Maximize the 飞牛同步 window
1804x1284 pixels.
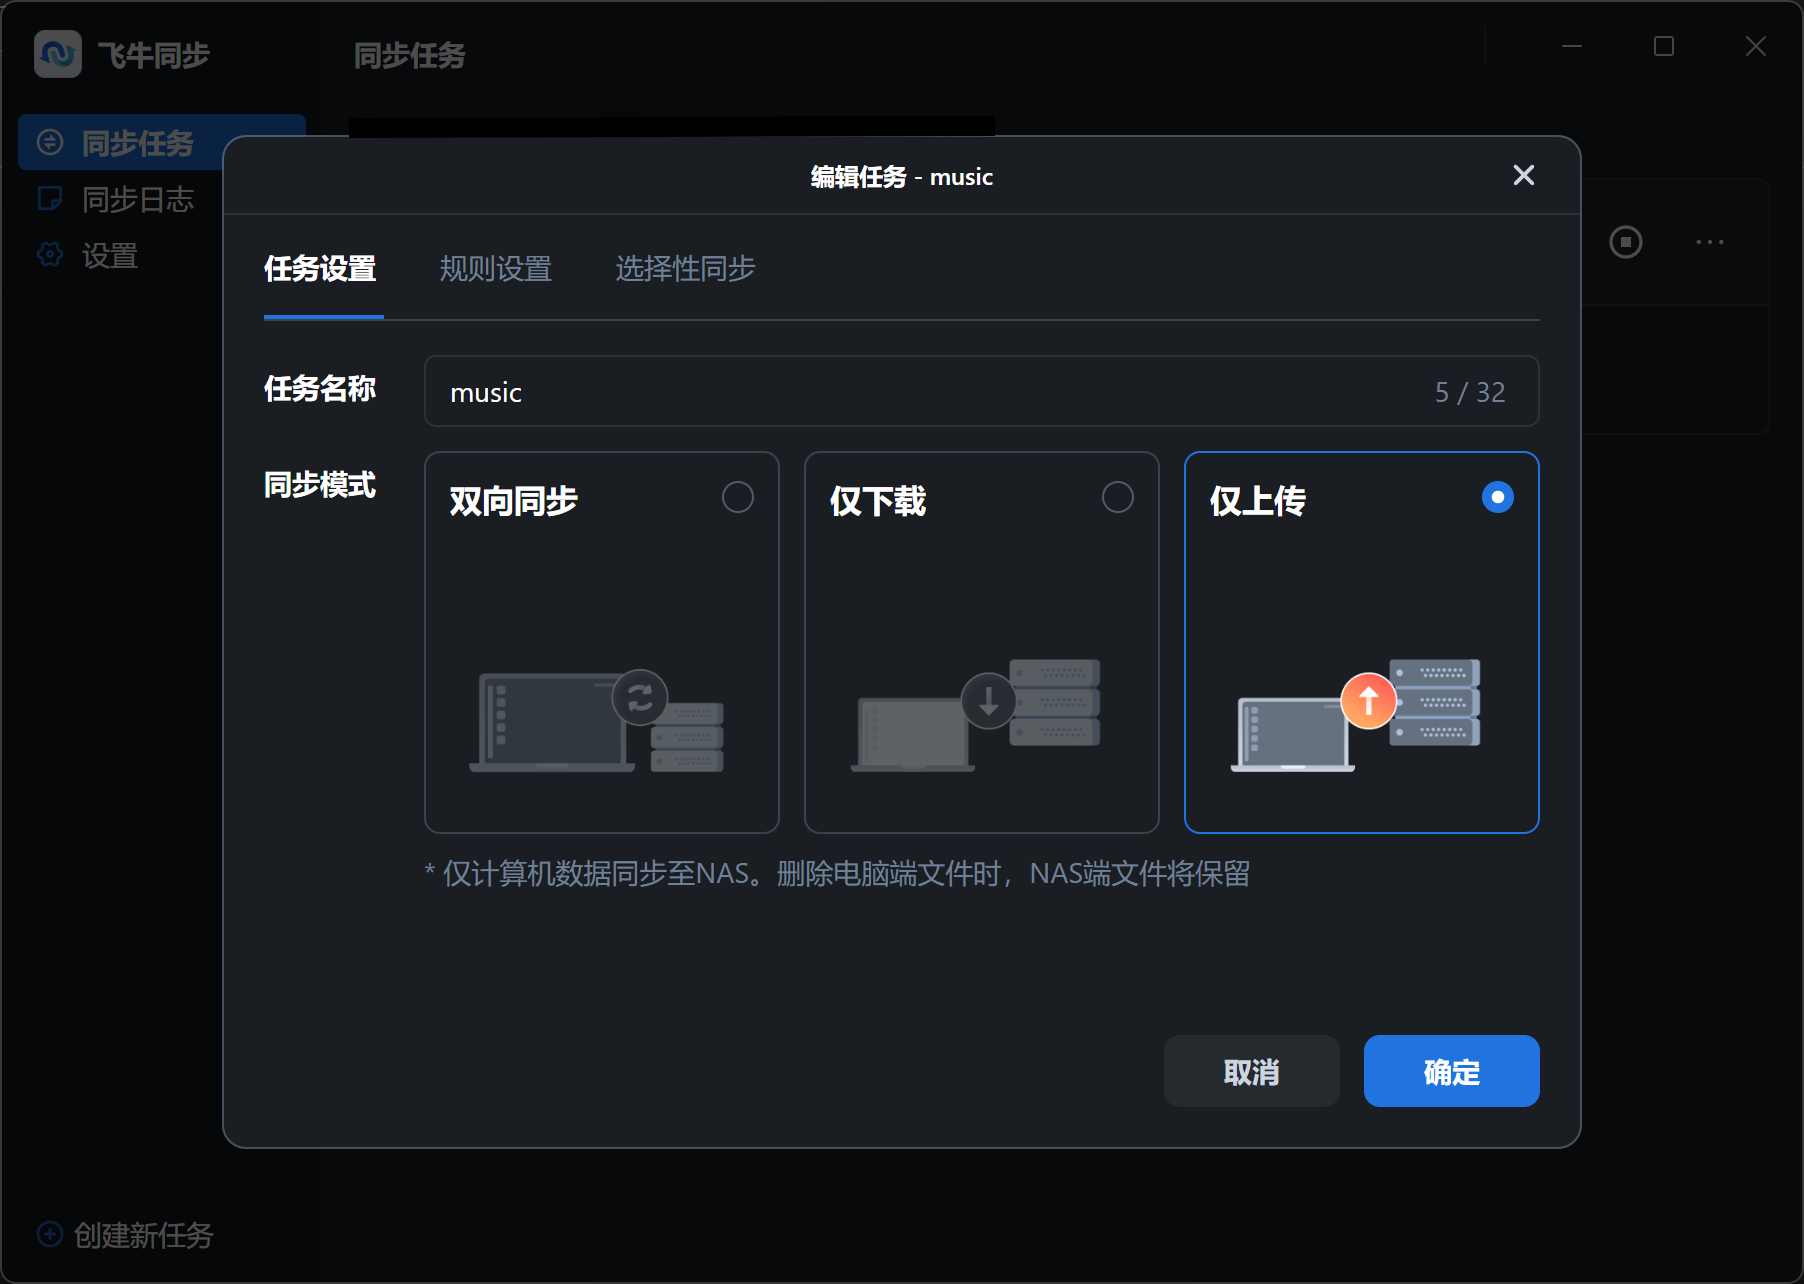click(x=1664, y=46)
